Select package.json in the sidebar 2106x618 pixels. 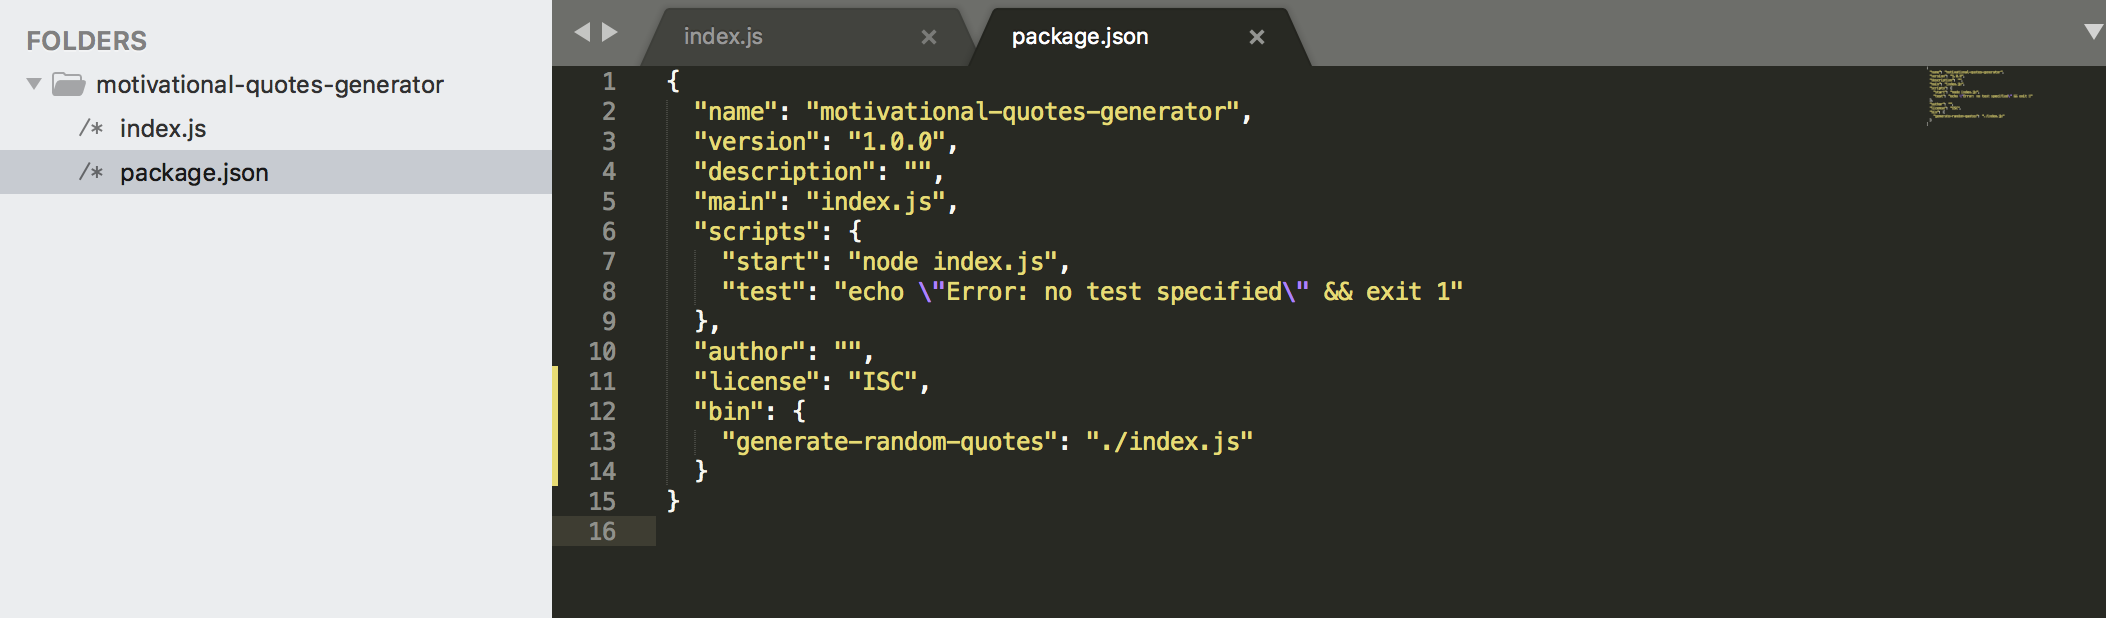click(194, 173)
